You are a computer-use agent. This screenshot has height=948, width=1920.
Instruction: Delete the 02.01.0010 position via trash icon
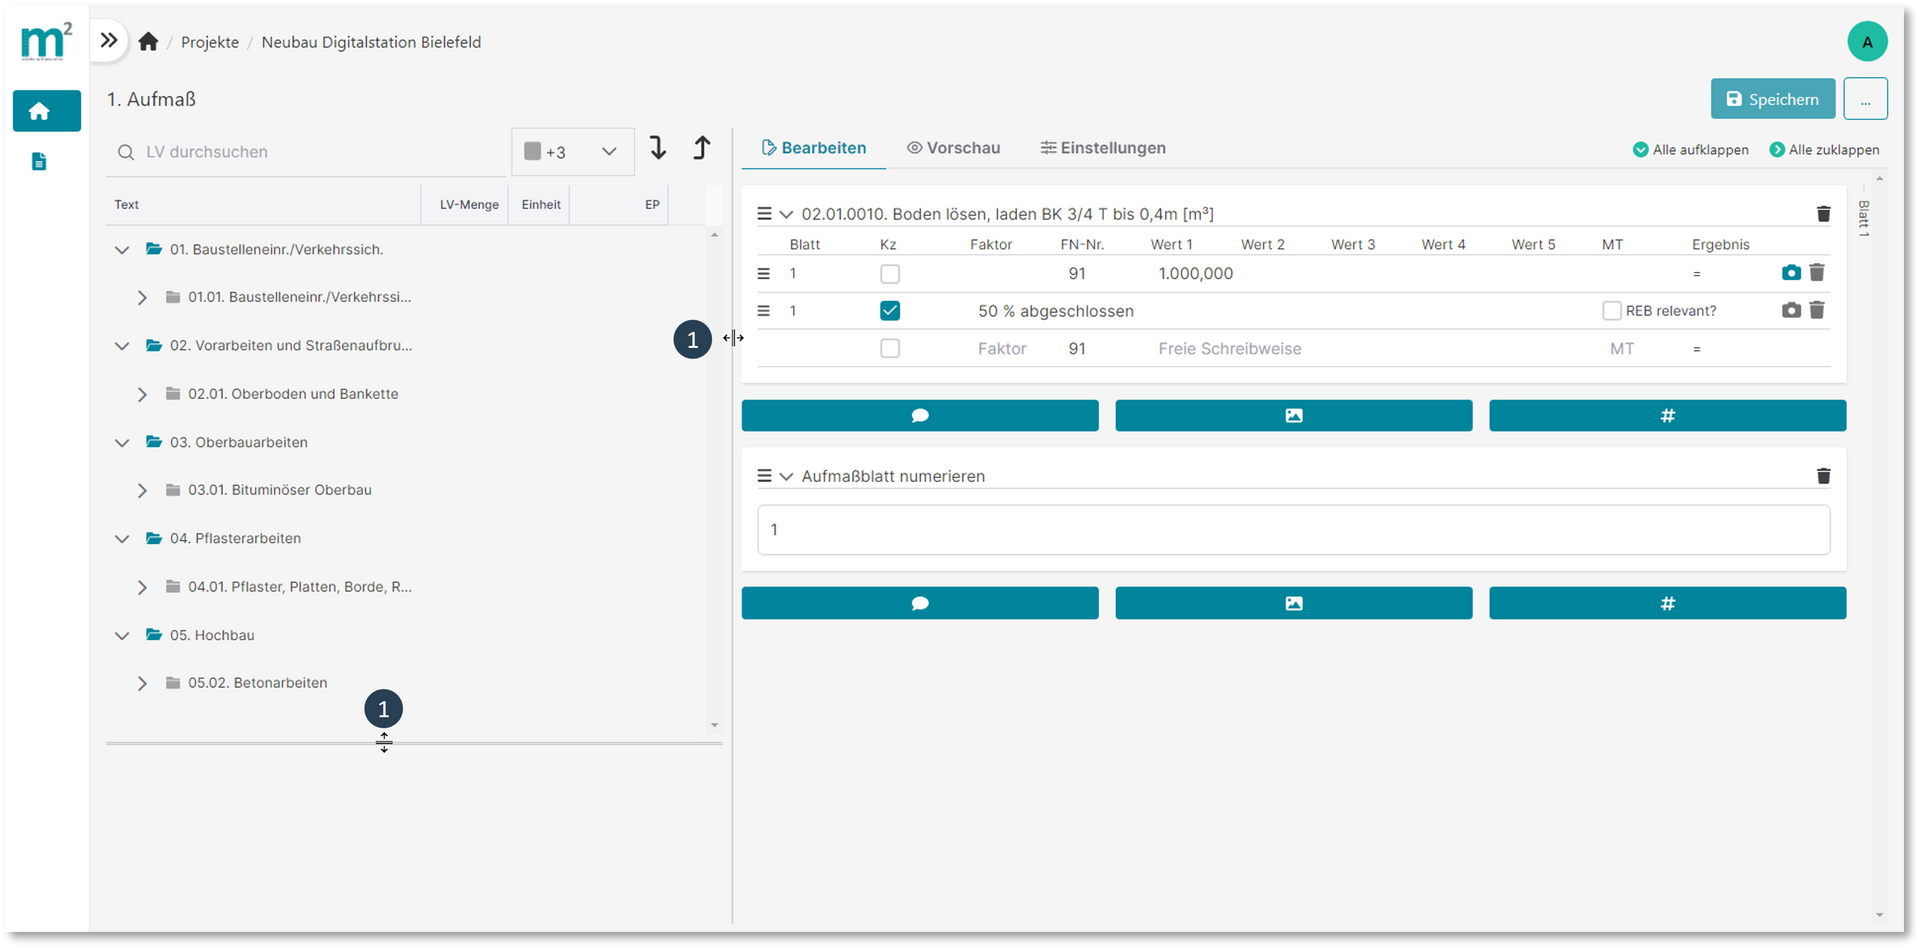[x=1823, y=213]
